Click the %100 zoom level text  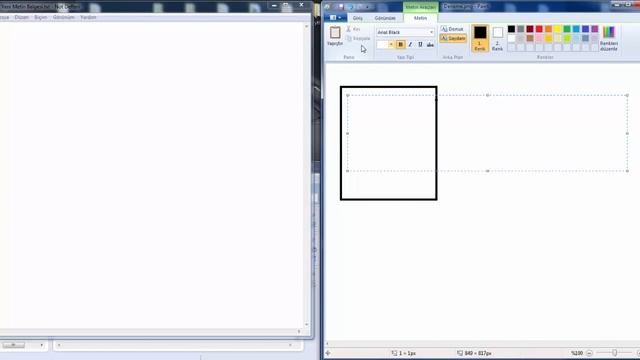(x=577, y=353)
